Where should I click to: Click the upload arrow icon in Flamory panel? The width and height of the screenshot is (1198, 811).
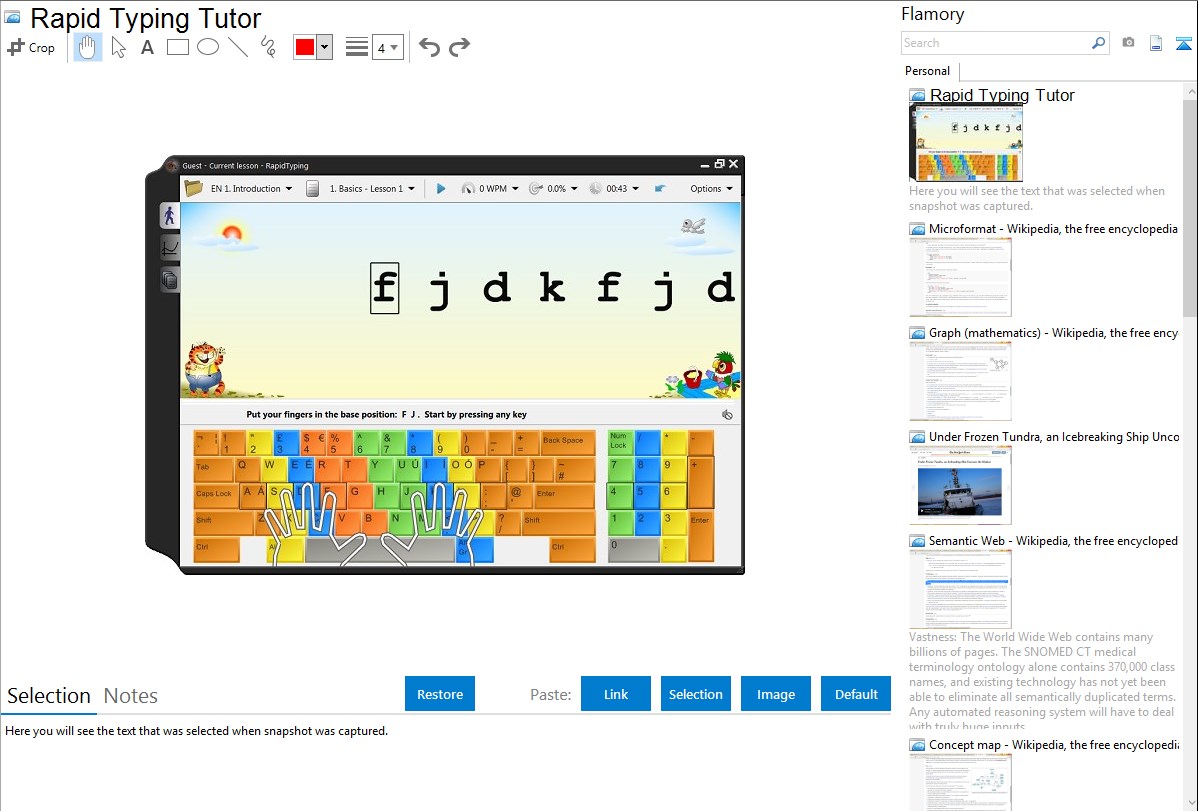coord(1183,43)
